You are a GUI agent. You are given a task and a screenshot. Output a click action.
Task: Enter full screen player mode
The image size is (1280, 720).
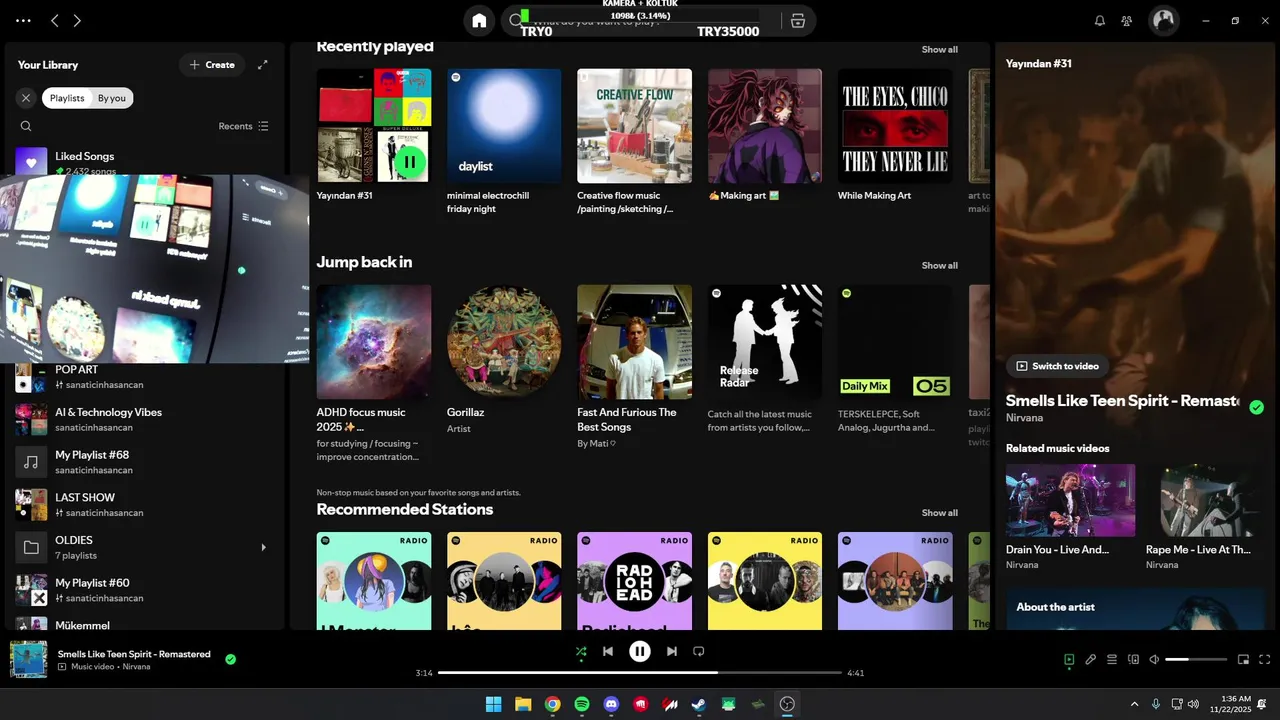pyautogui.click(x=1265, y=659)
